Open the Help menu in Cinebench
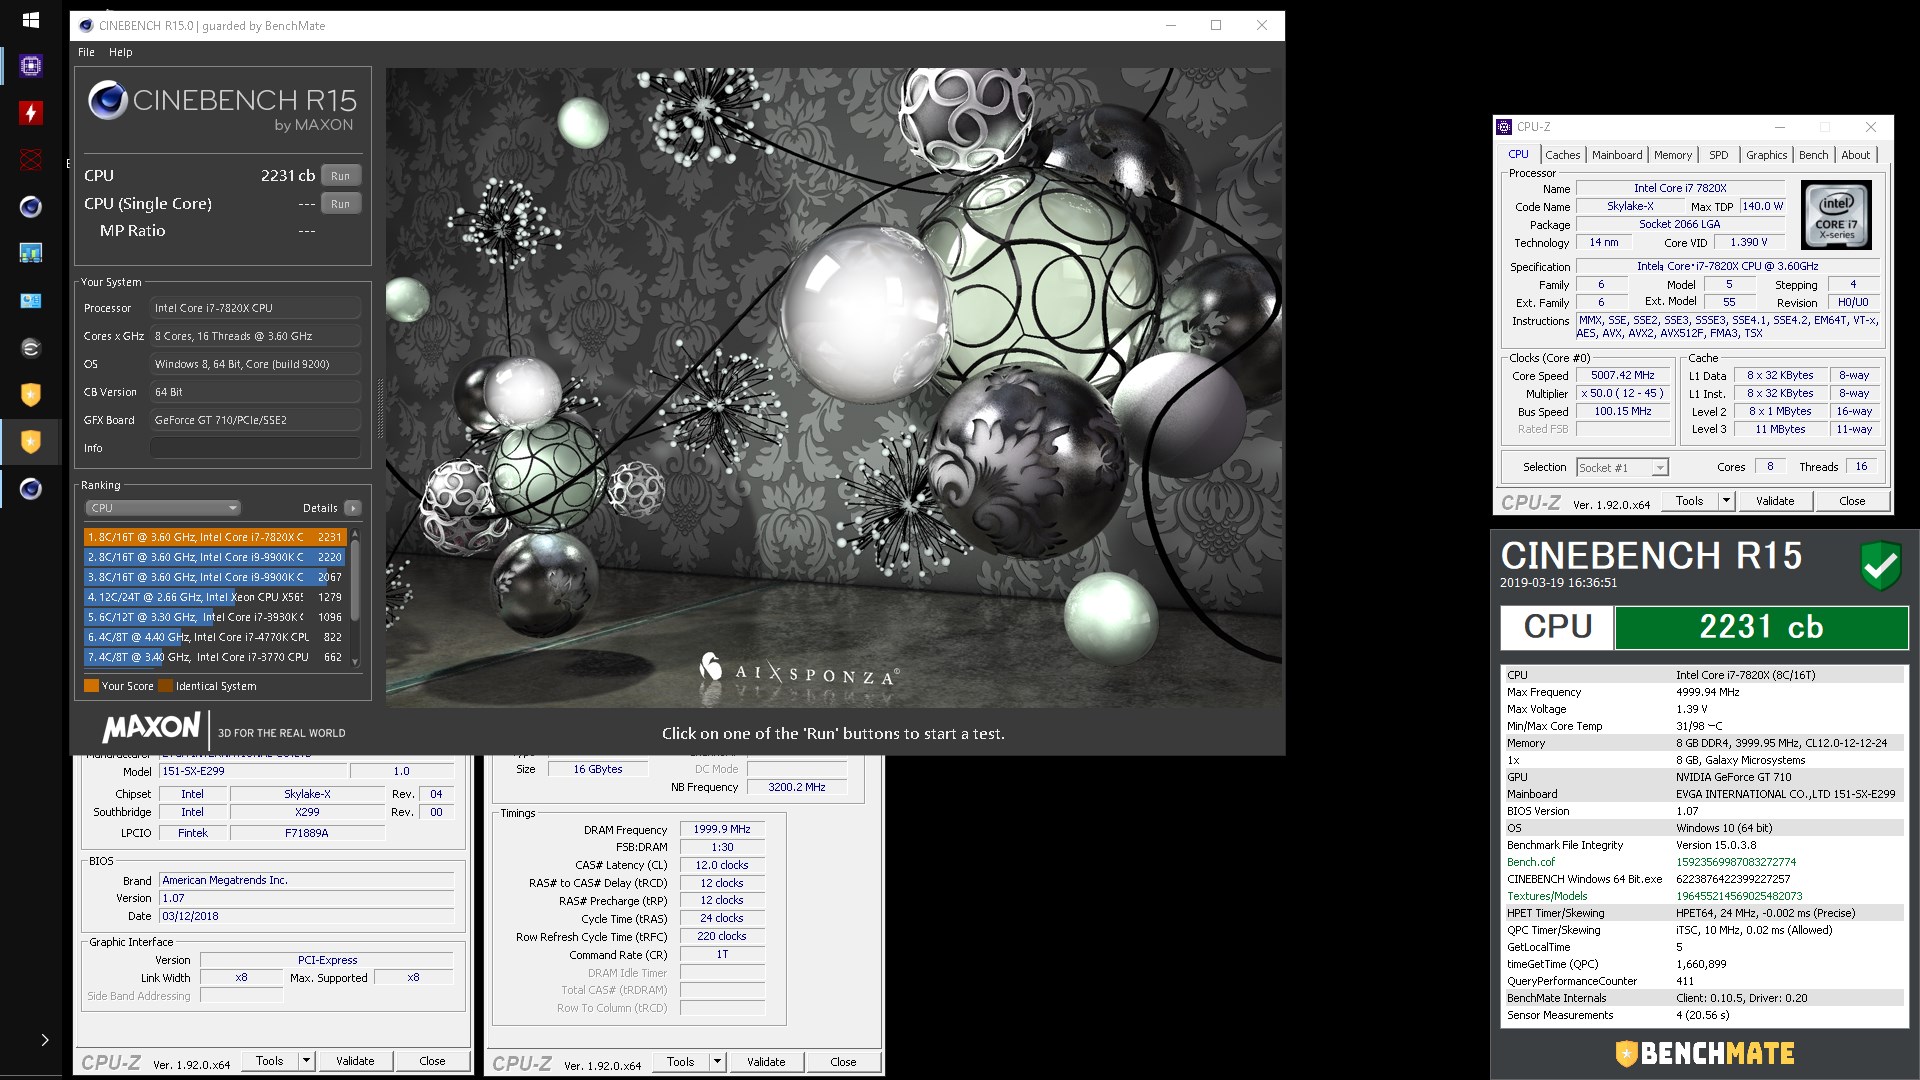 [121, 52]
